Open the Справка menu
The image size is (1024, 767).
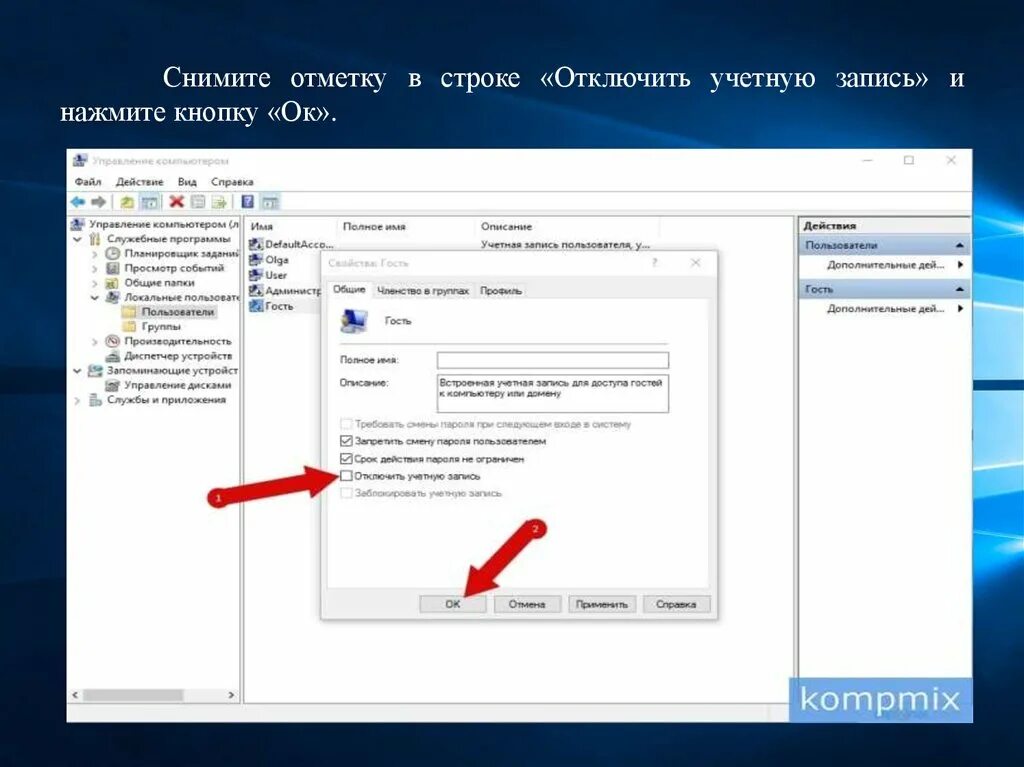(x=232, y=182)
